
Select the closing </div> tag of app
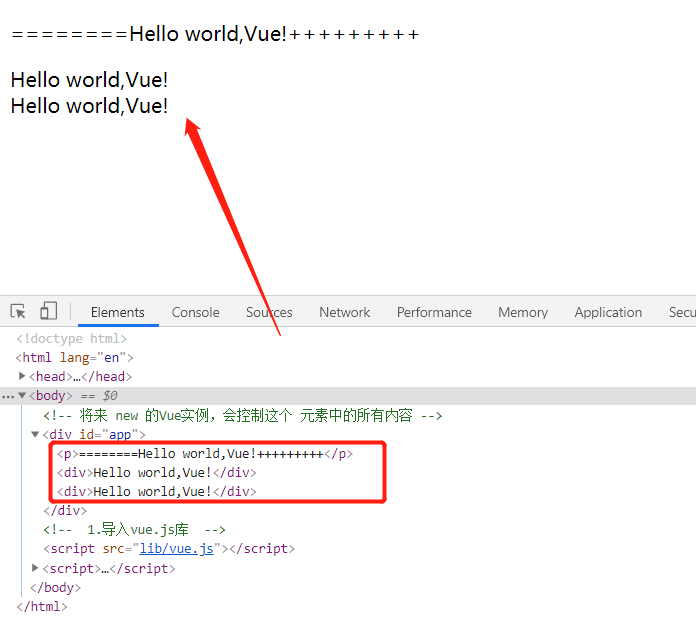[65, 510]
